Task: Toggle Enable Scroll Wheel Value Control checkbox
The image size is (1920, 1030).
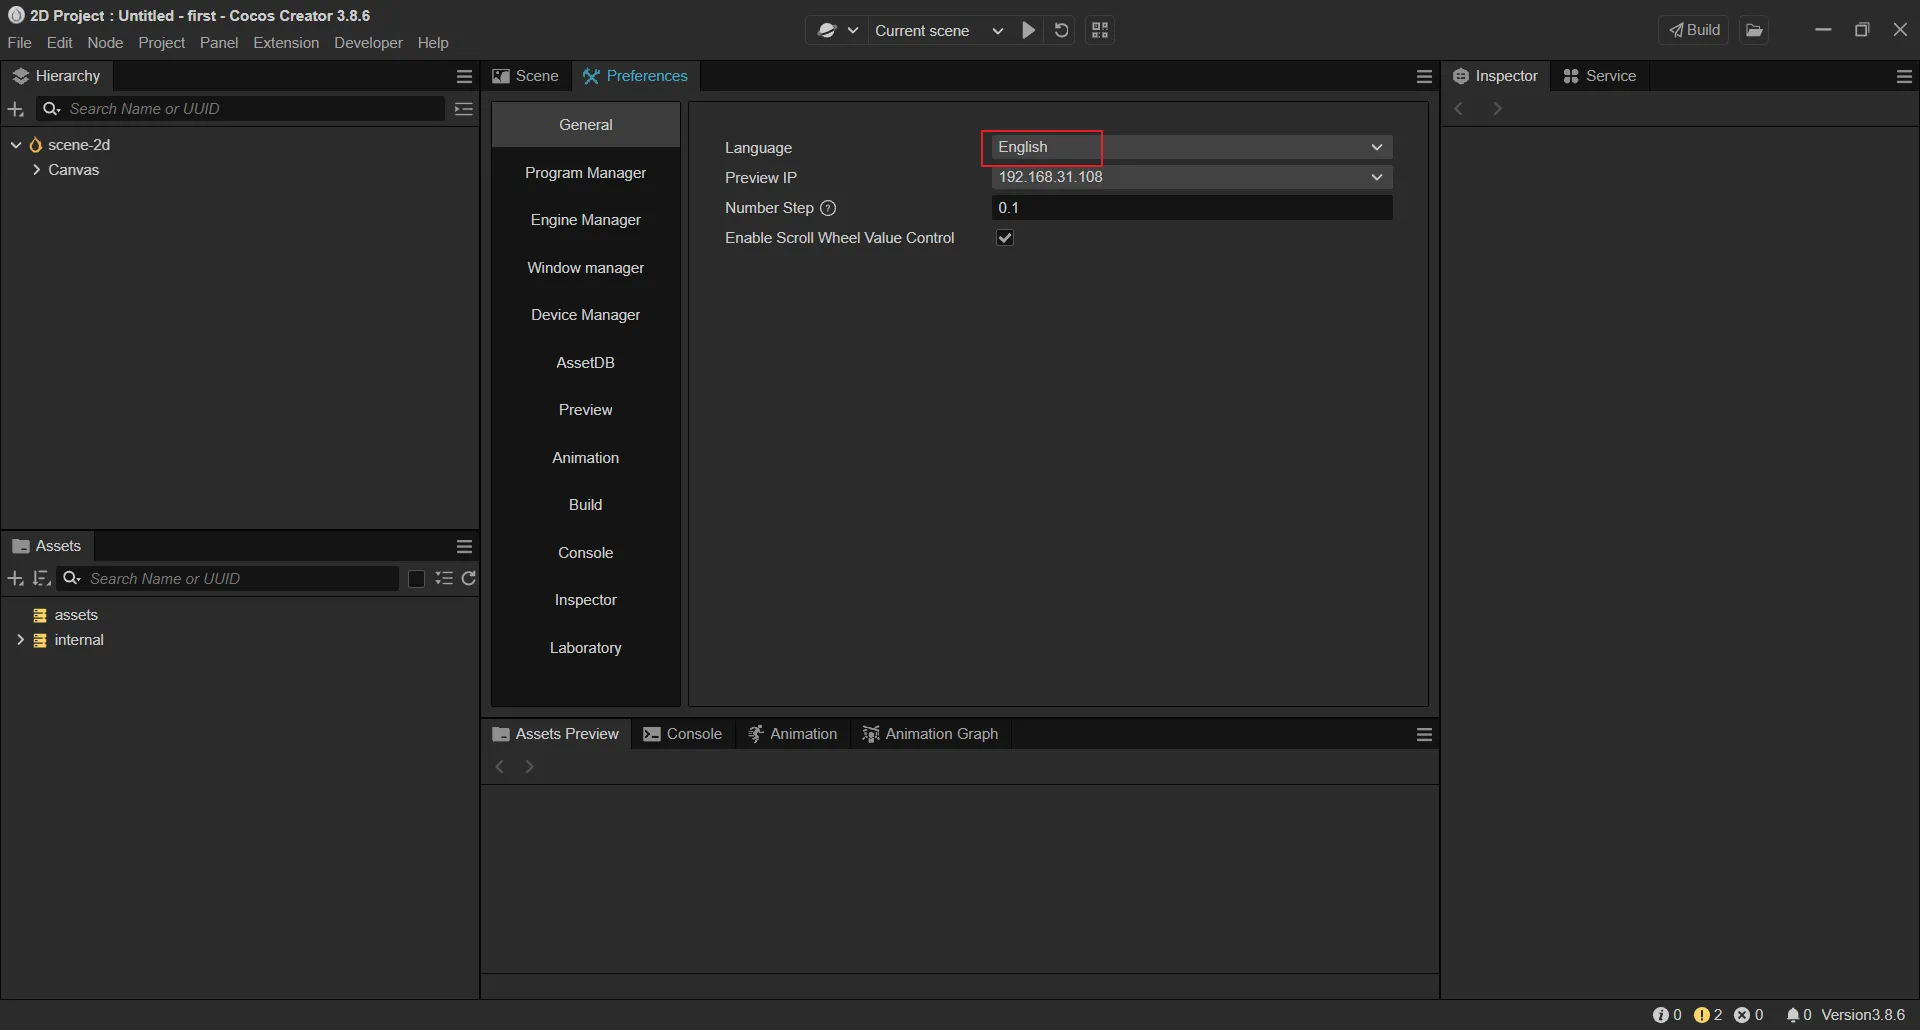Action: (1005, 238)
